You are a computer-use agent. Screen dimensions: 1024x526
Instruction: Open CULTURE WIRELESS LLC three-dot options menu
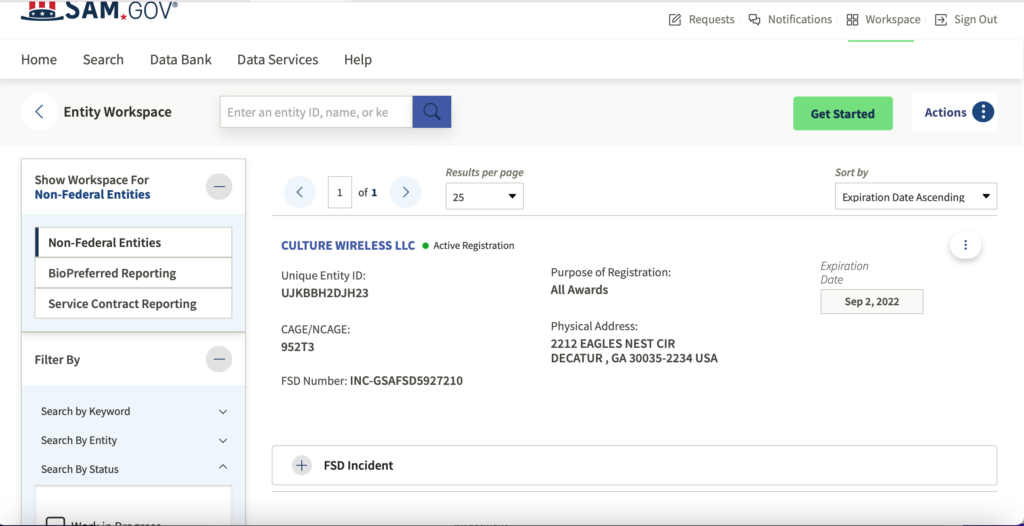pos(965,245)
